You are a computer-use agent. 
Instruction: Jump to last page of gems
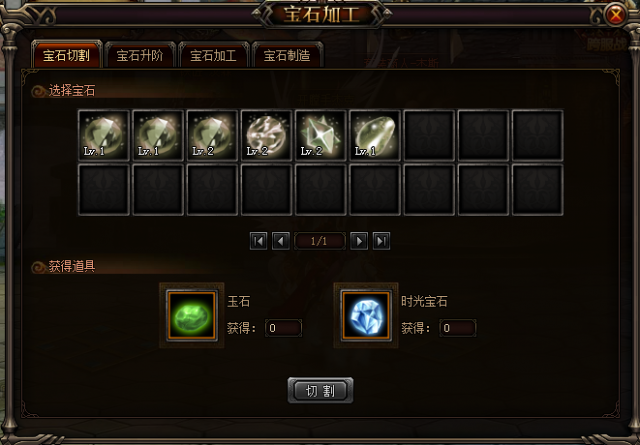coord(381,241)
